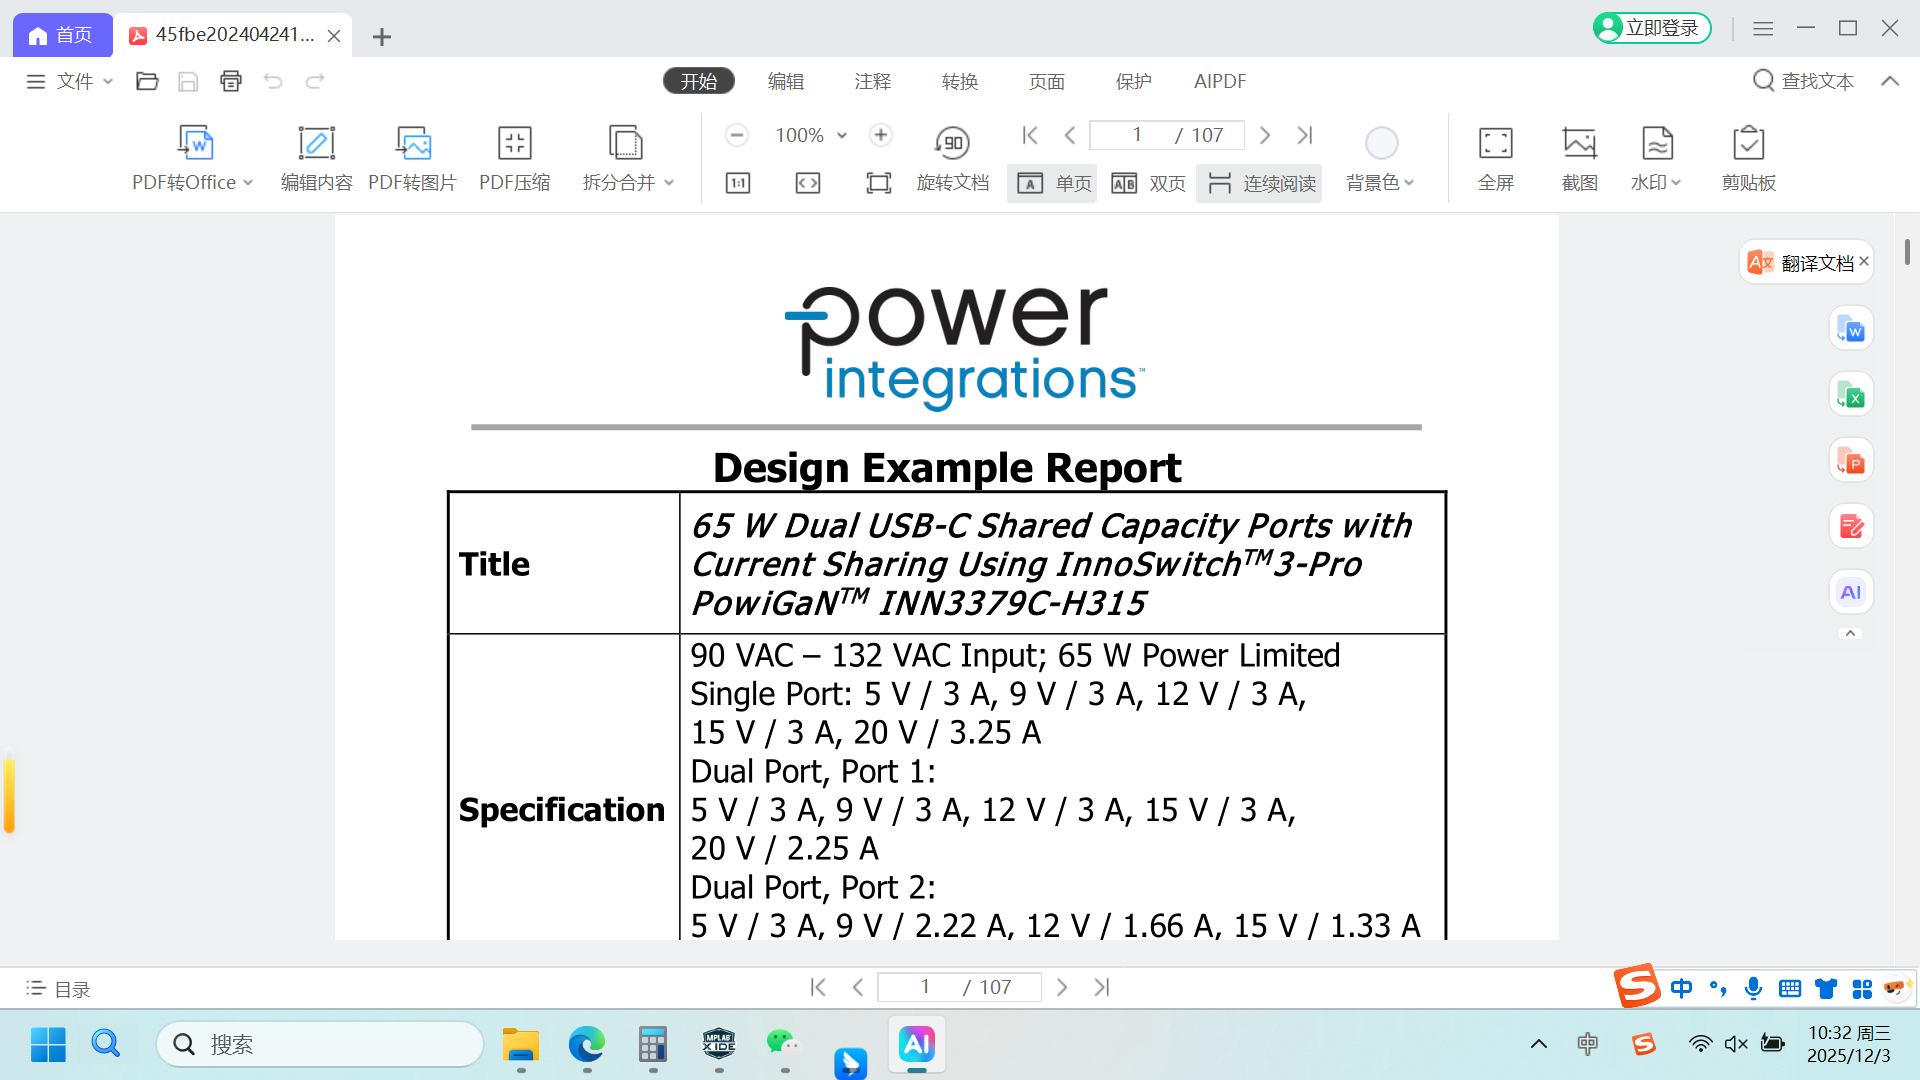
Task: Go to first page in top toolbar
Action: click(1030, 135)
